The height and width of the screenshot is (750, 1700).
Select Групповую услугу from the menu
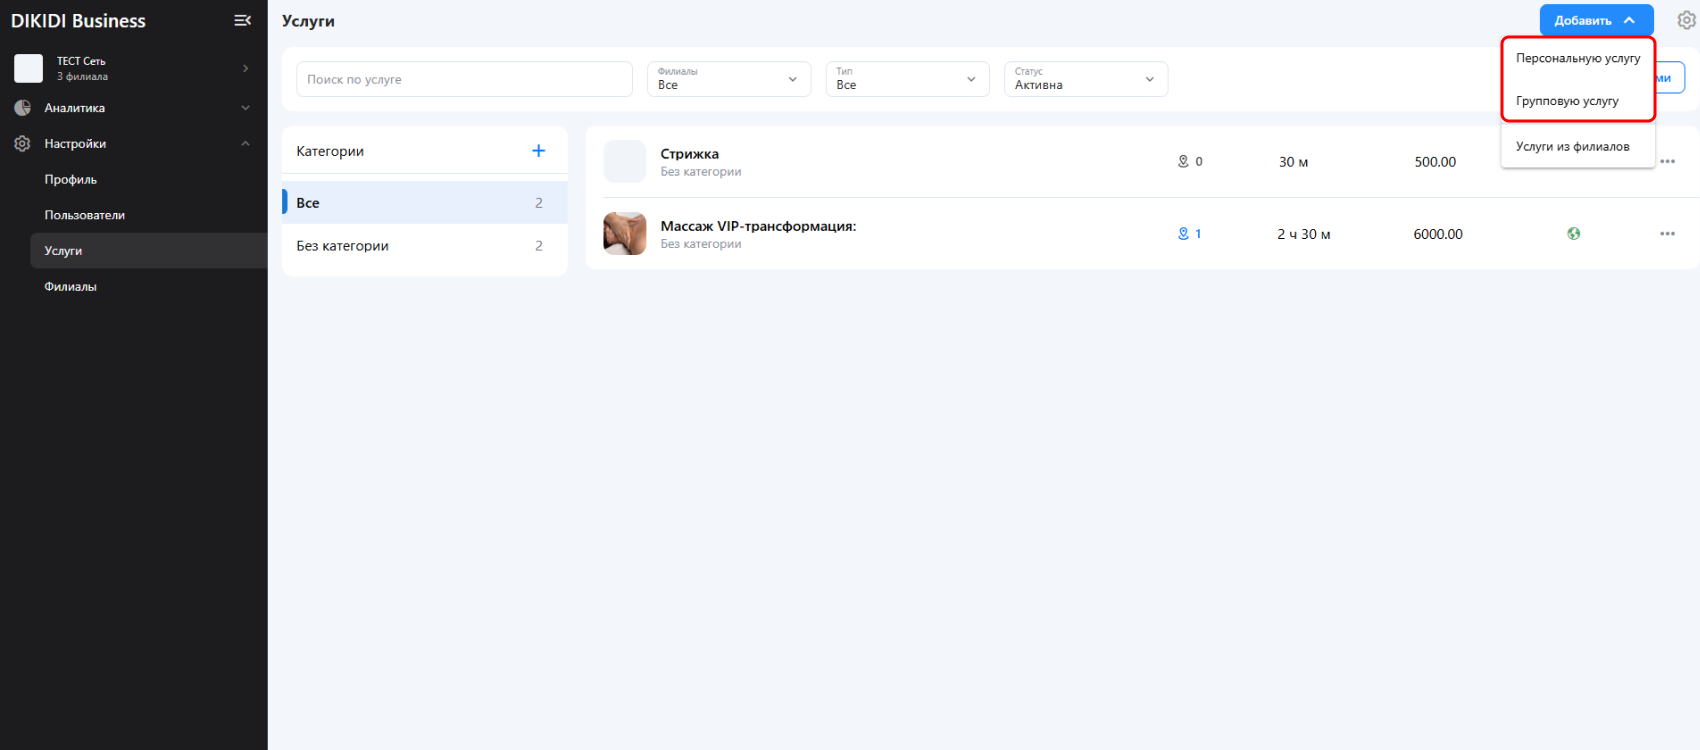[x=1567, y=101]
